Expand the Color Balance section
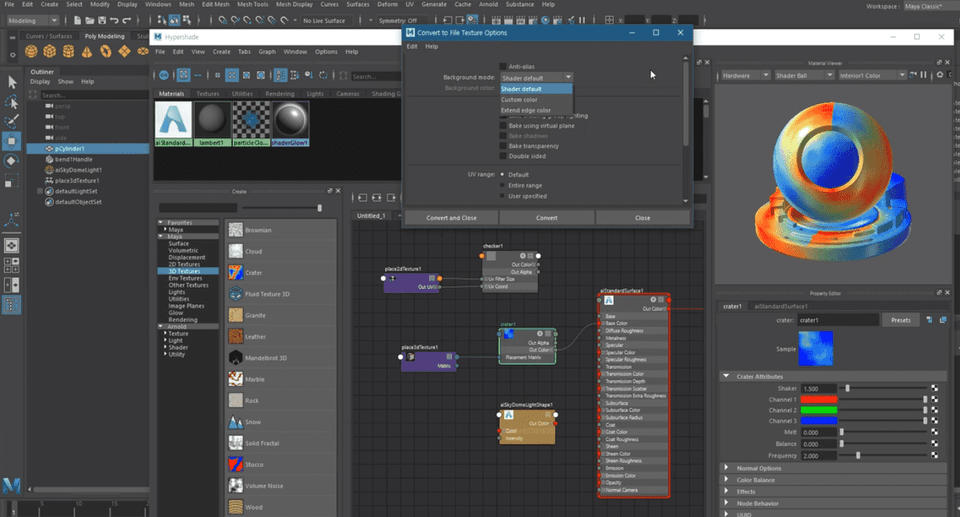This screenshot has height=517, width=960. point(727,480)
